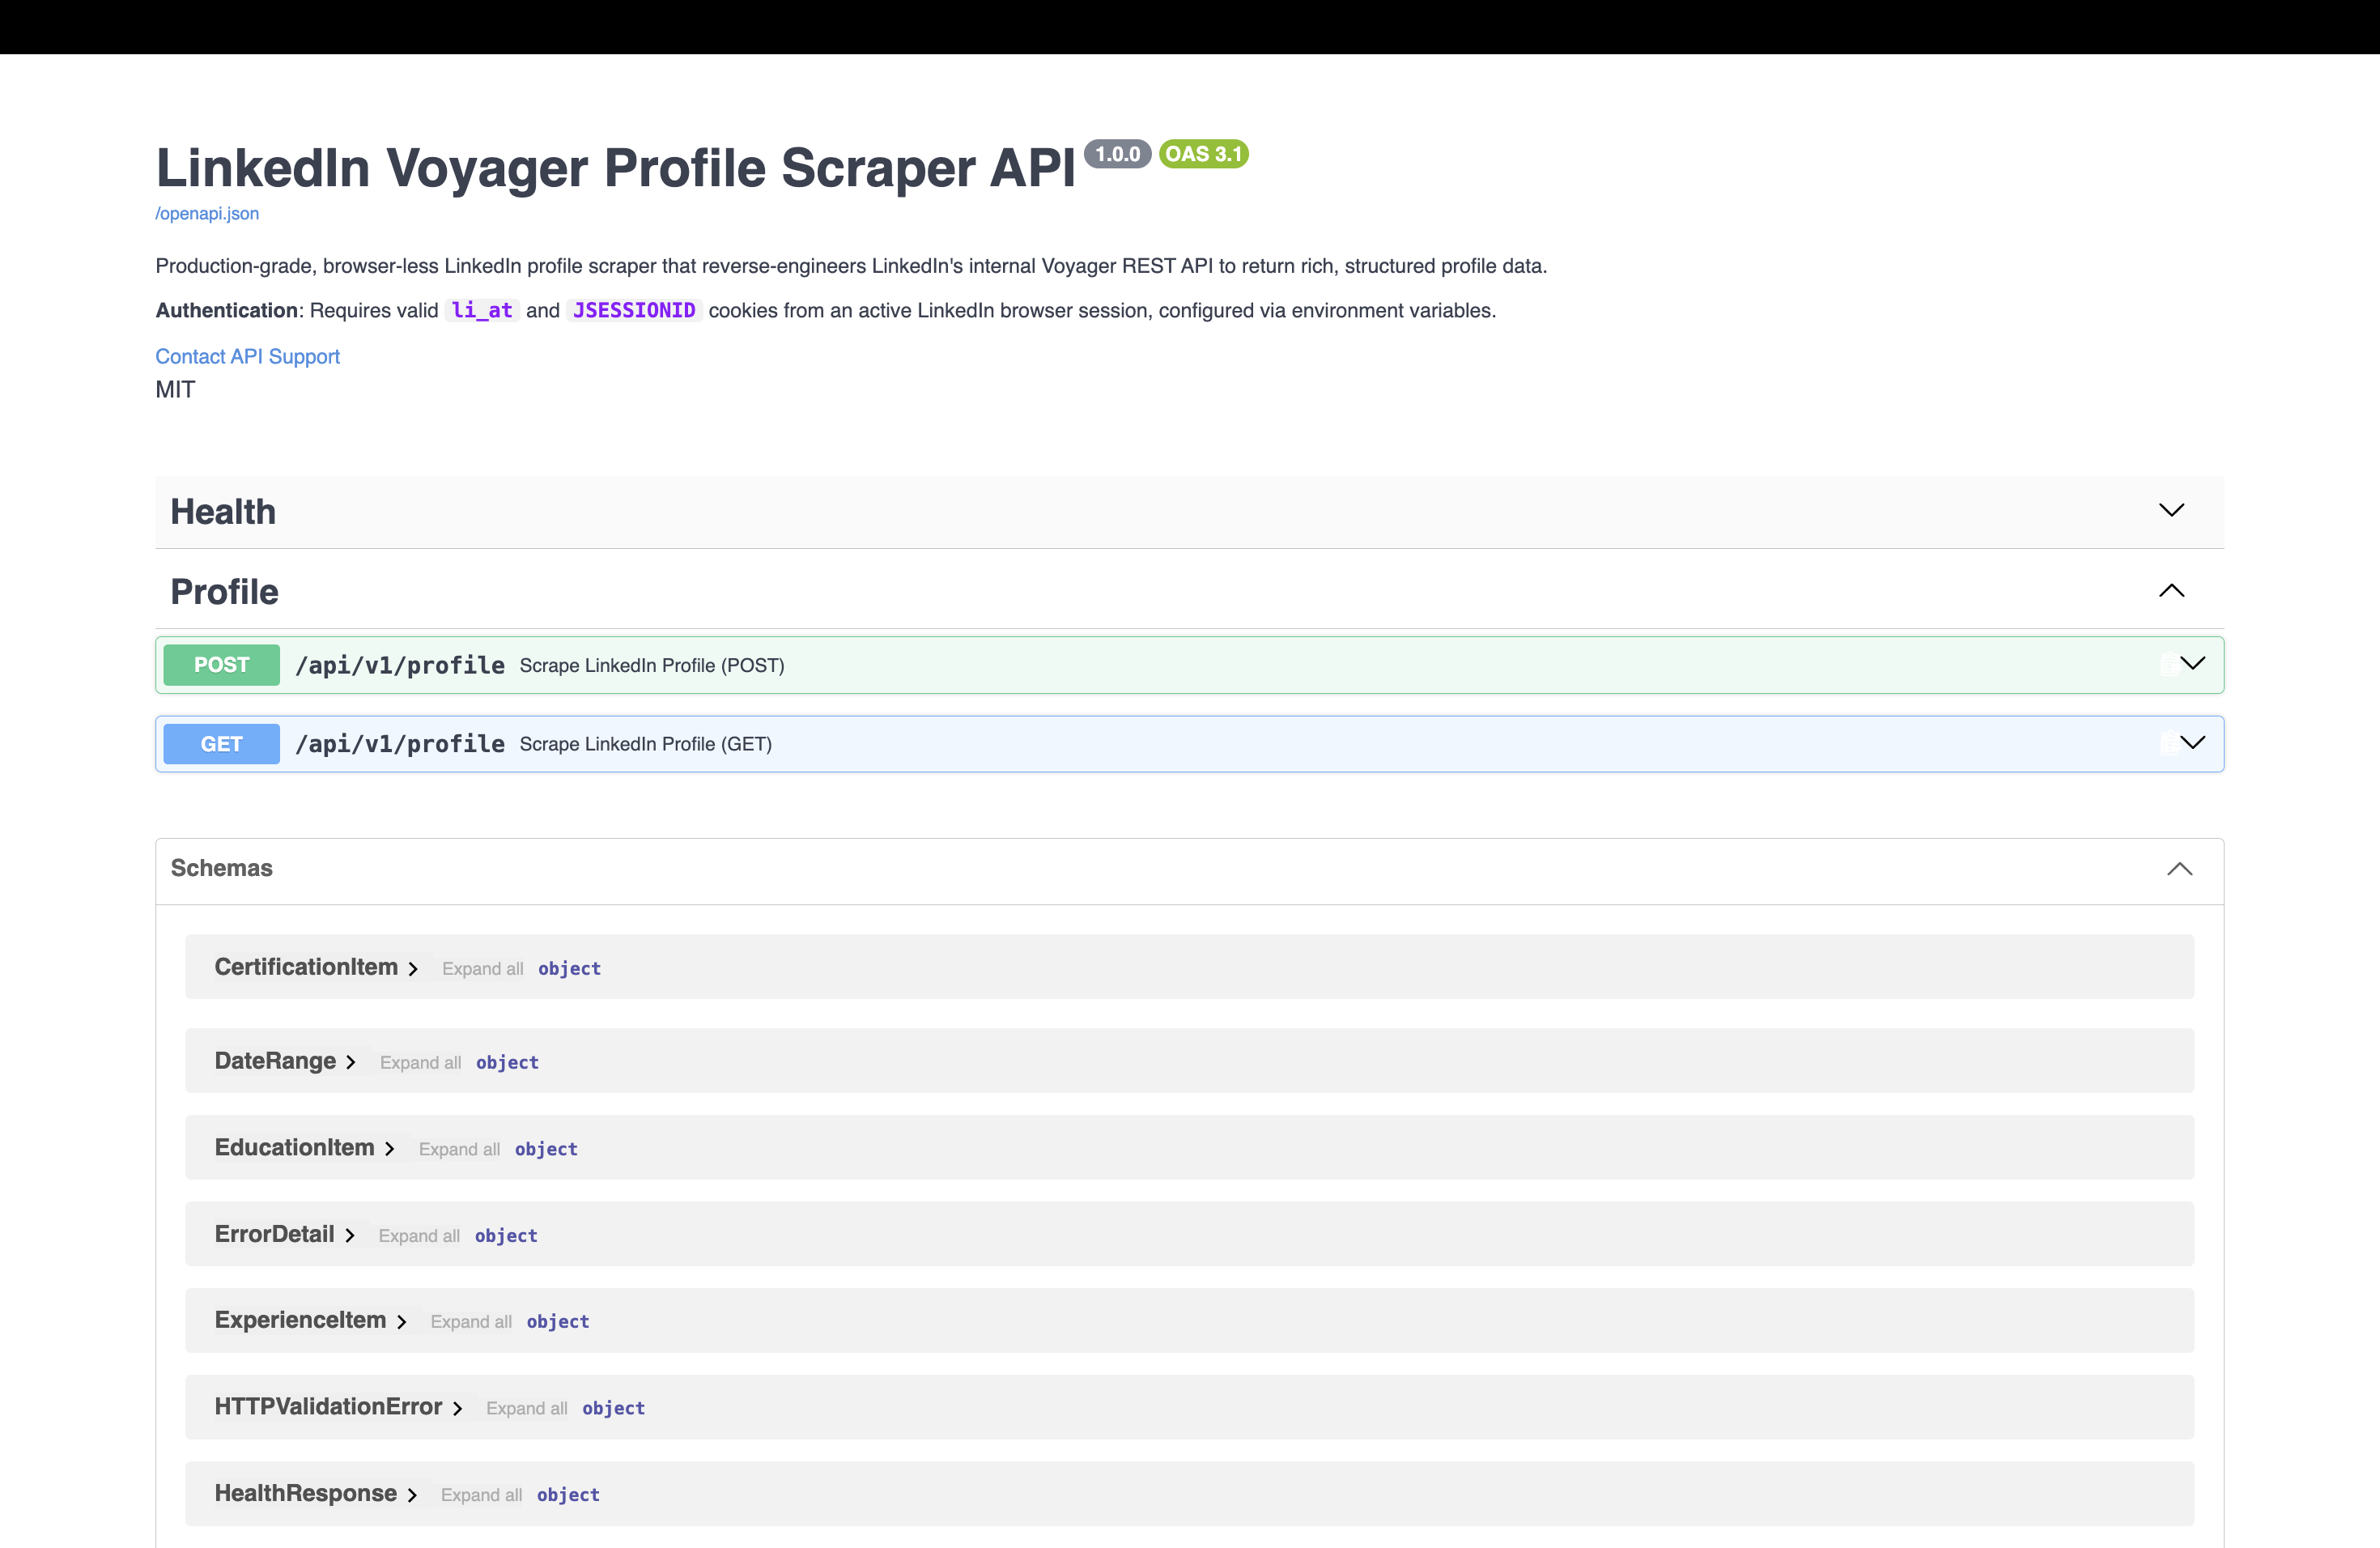This screenshot has width=2380, height=1548.
Task: Click the EducationItem schema name
Action: (294, 1147)
